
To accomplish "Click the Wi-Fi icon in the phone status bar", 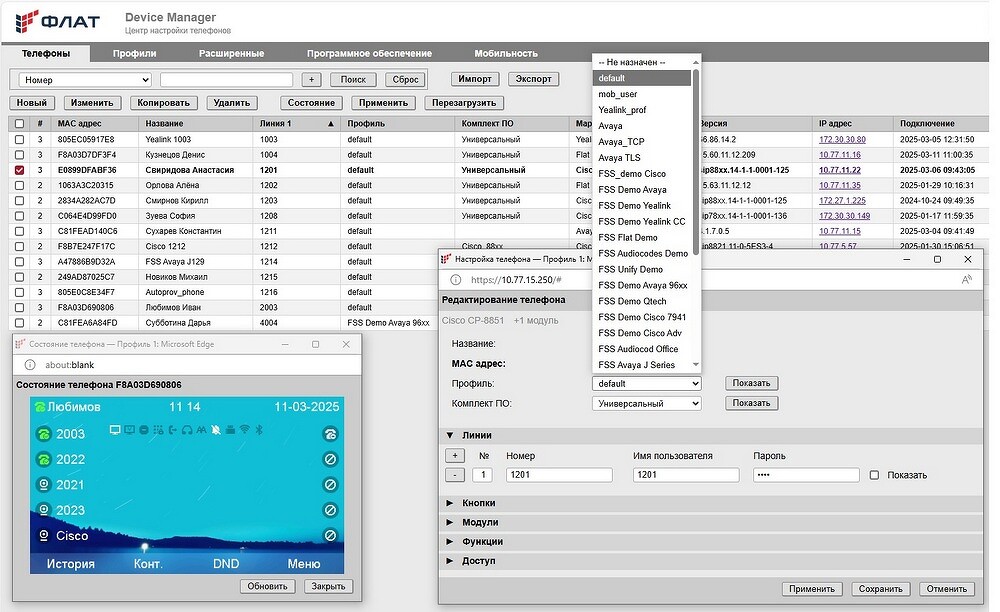I will coord(245,430).
